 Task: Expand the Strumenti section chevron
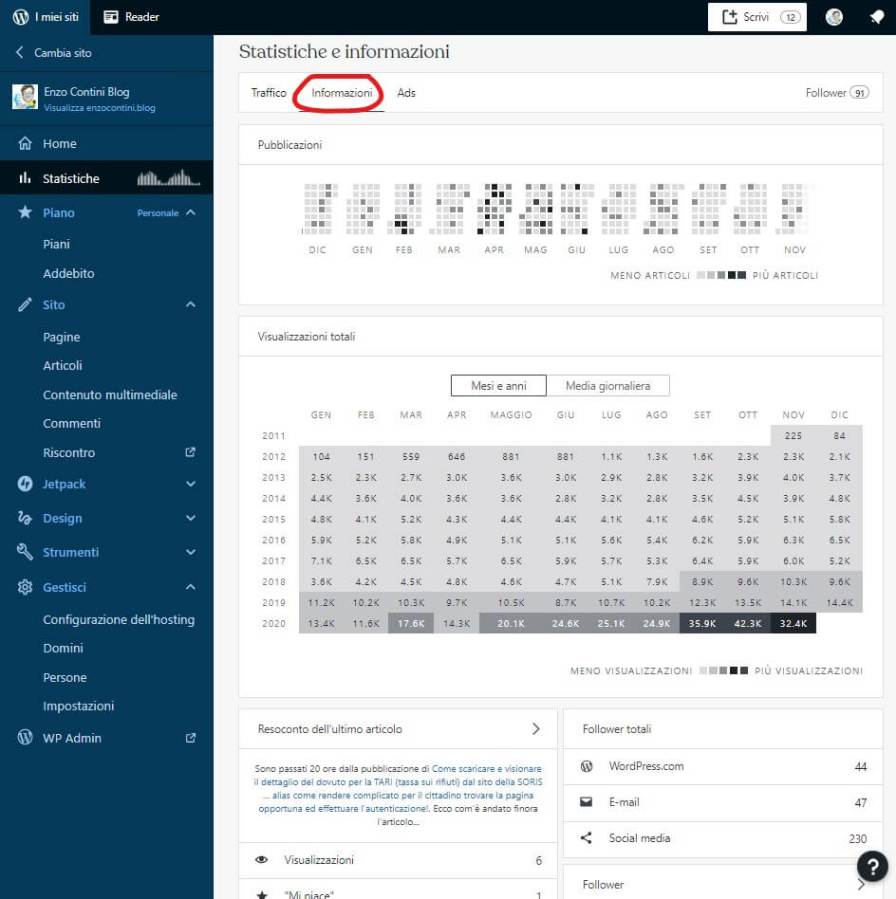click(x=191, y=552)
